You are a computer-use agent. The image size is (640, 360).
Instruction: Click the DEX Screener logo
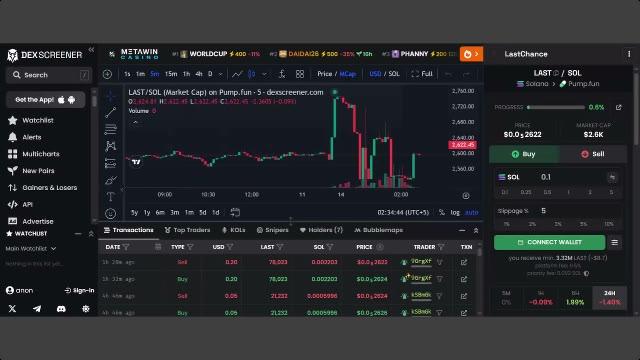(x=44, y=55)
